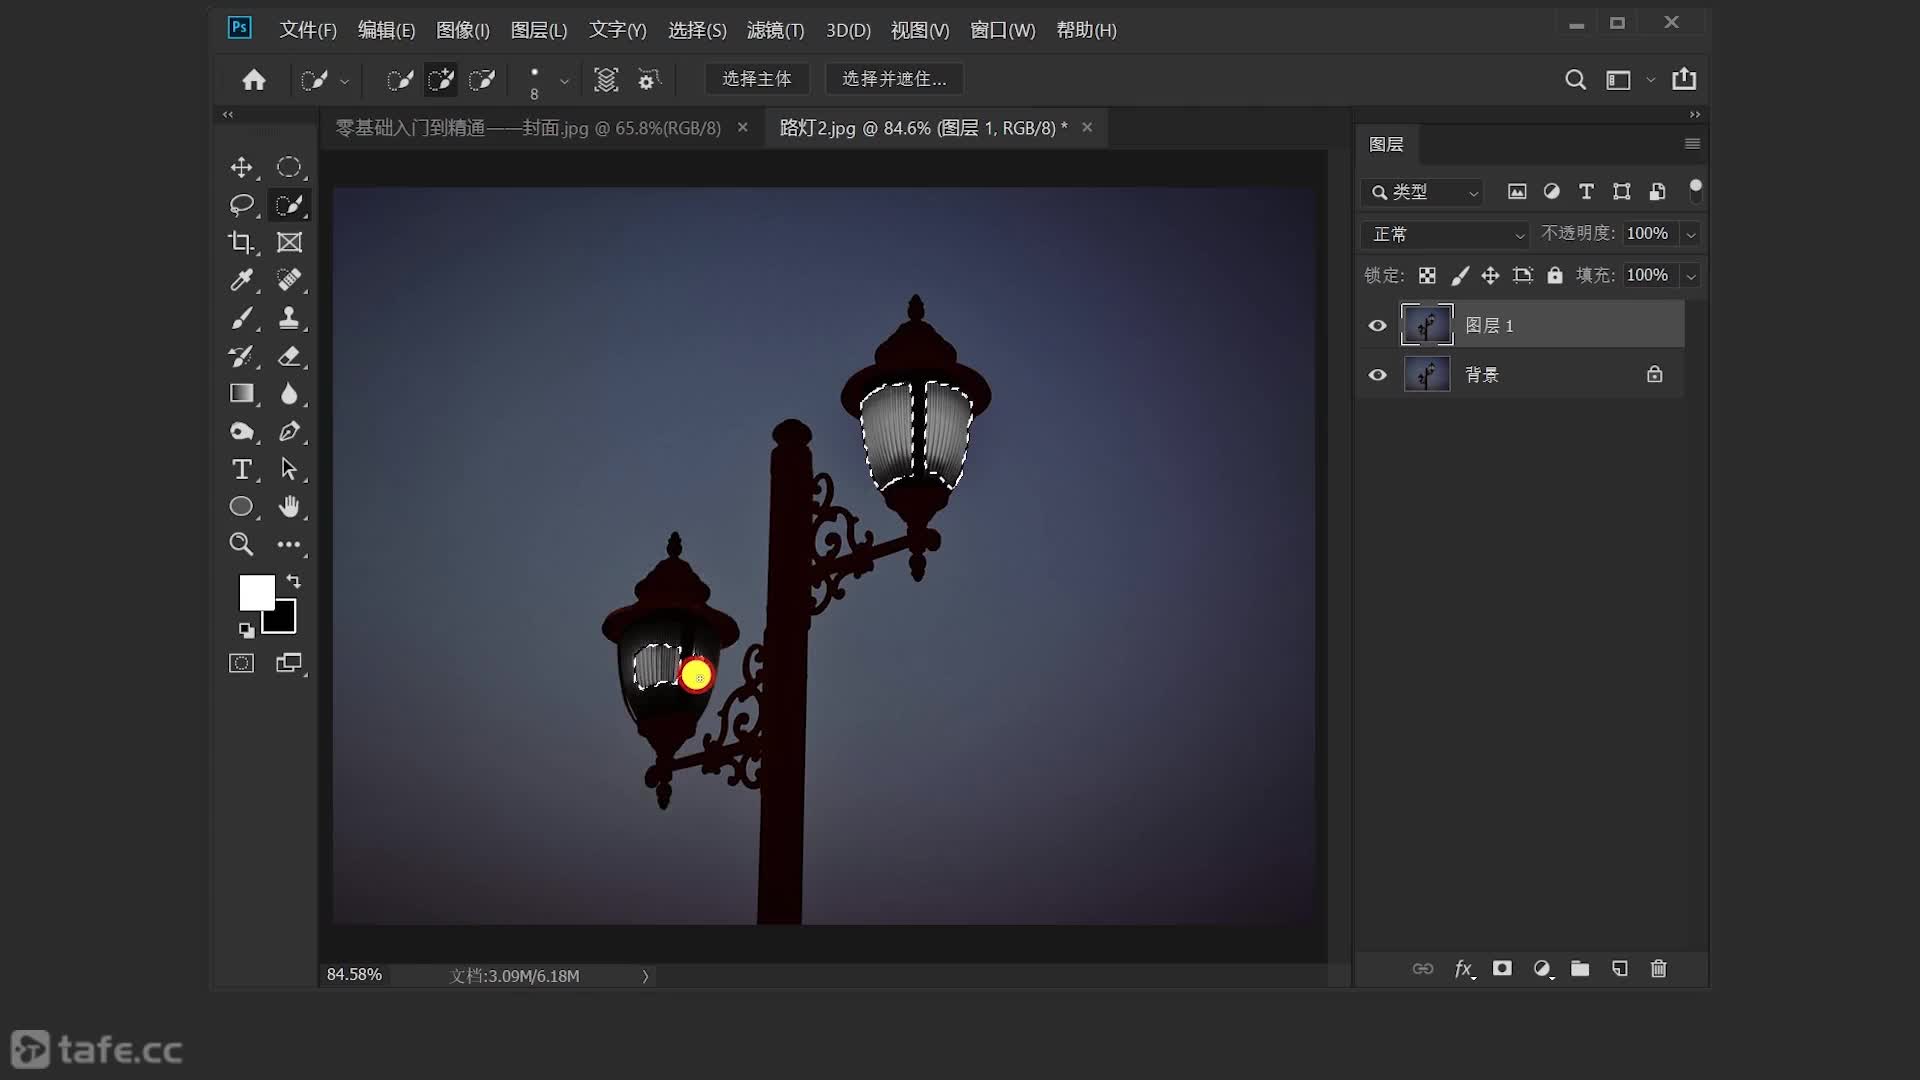The width and height of the screenshot is (1920, 1080).
Task: Open the 选择(S) menu
Action: coord(697,30)
